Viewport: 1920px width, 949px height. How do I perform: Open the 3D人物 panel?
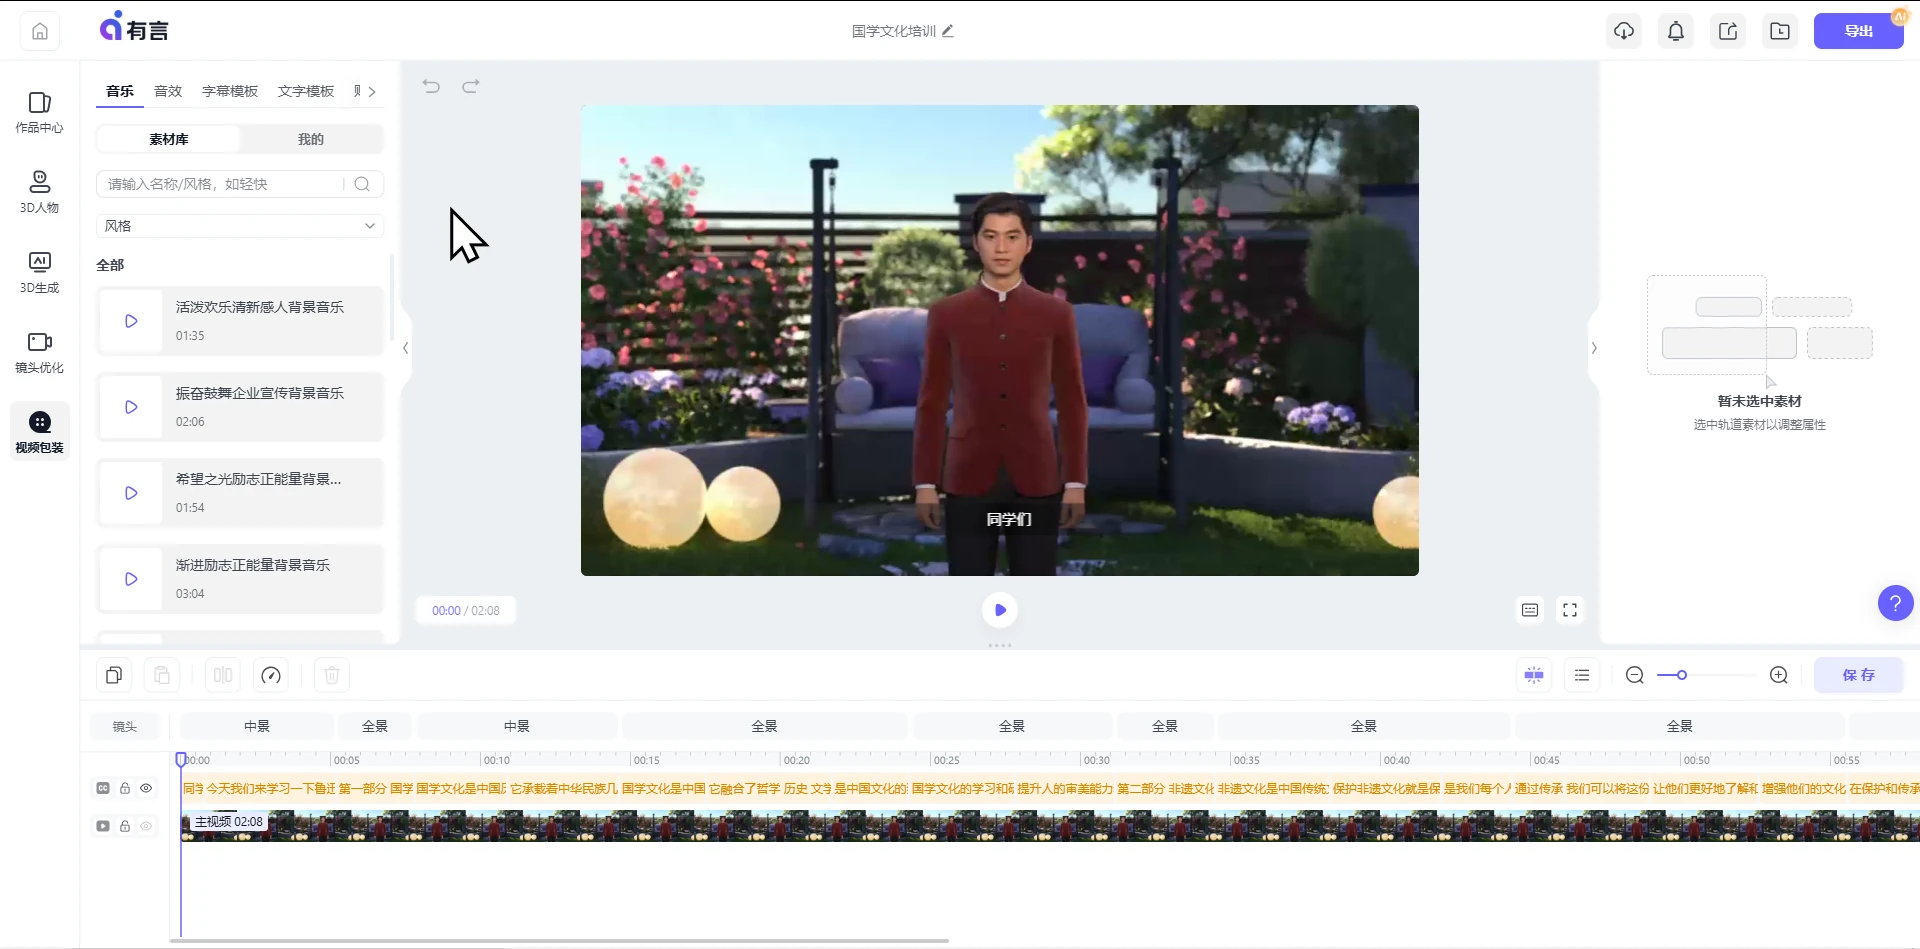click(39, 192)
